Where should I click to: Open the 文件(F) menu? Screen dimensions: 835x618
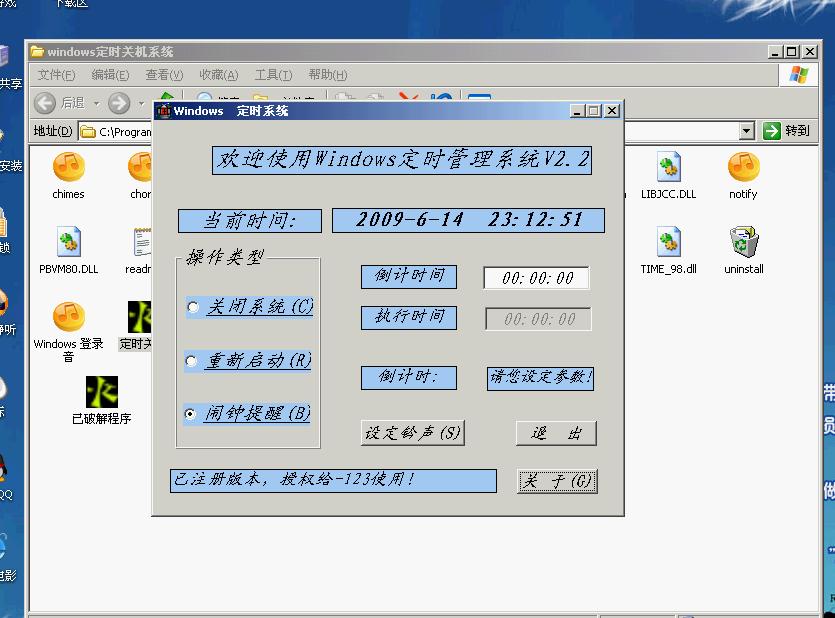tap(56, 75)
